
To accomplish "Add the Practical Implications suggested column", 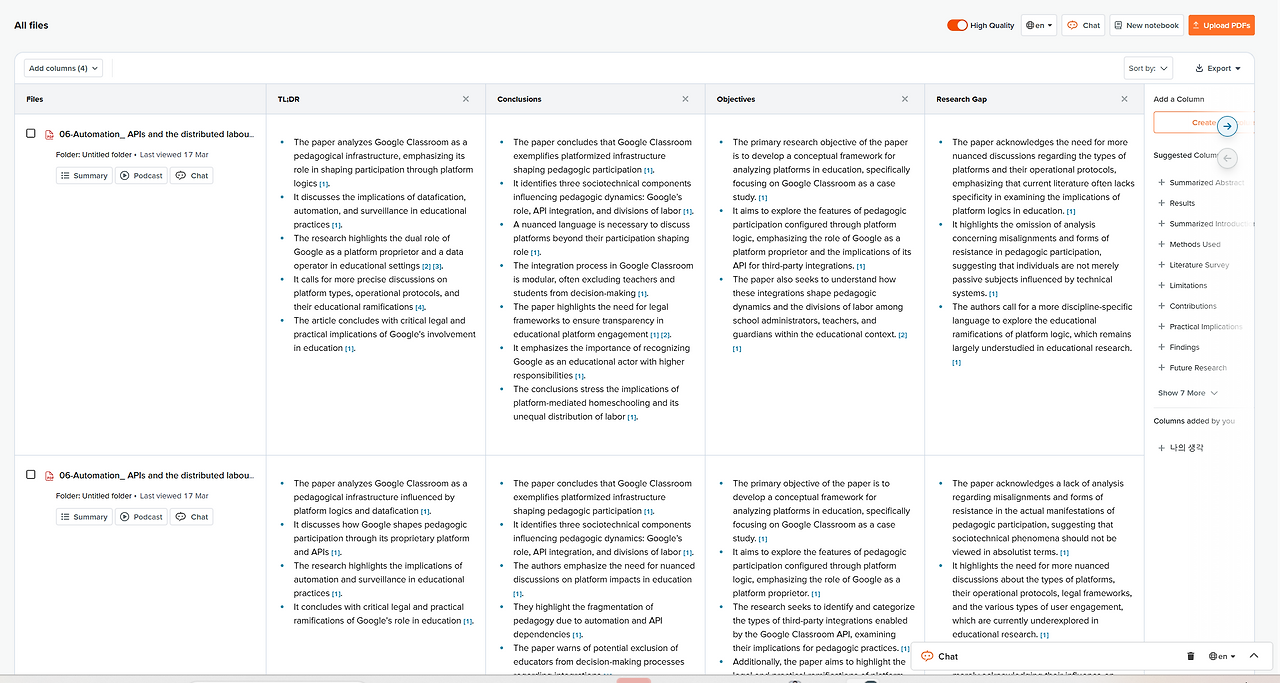I will [1200, 327].
